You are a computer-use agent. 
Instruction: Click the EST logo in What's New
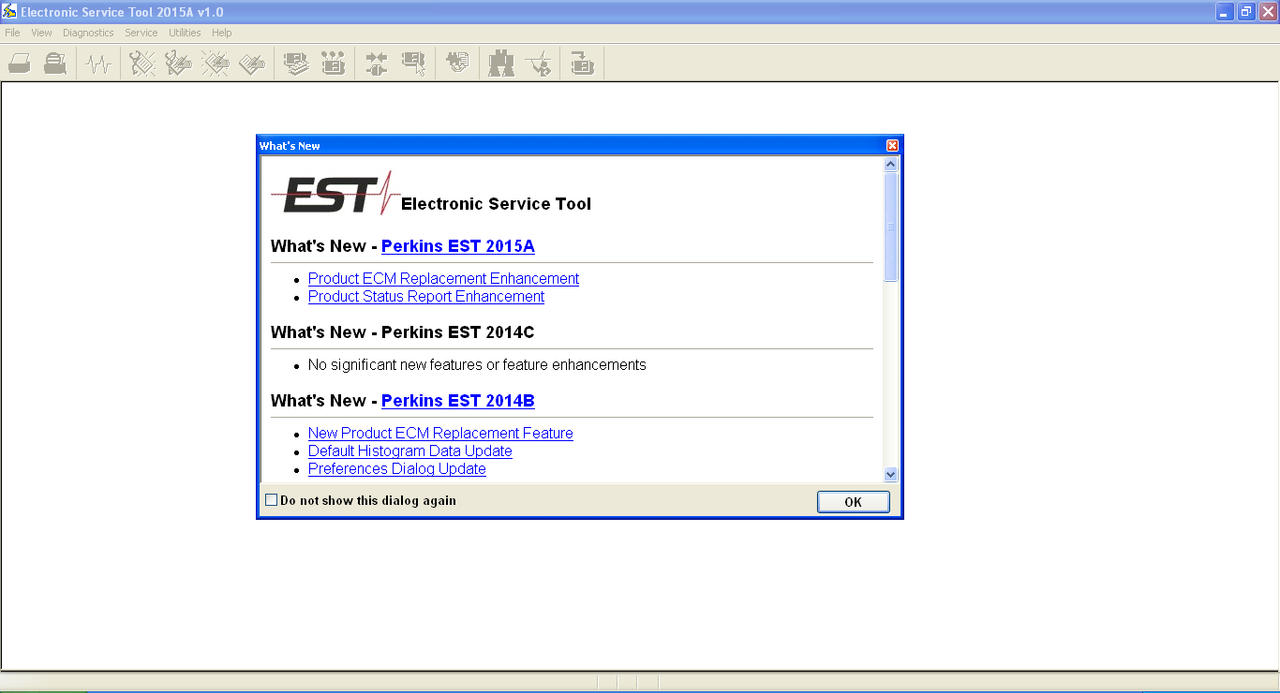click(x=335, y=192)
